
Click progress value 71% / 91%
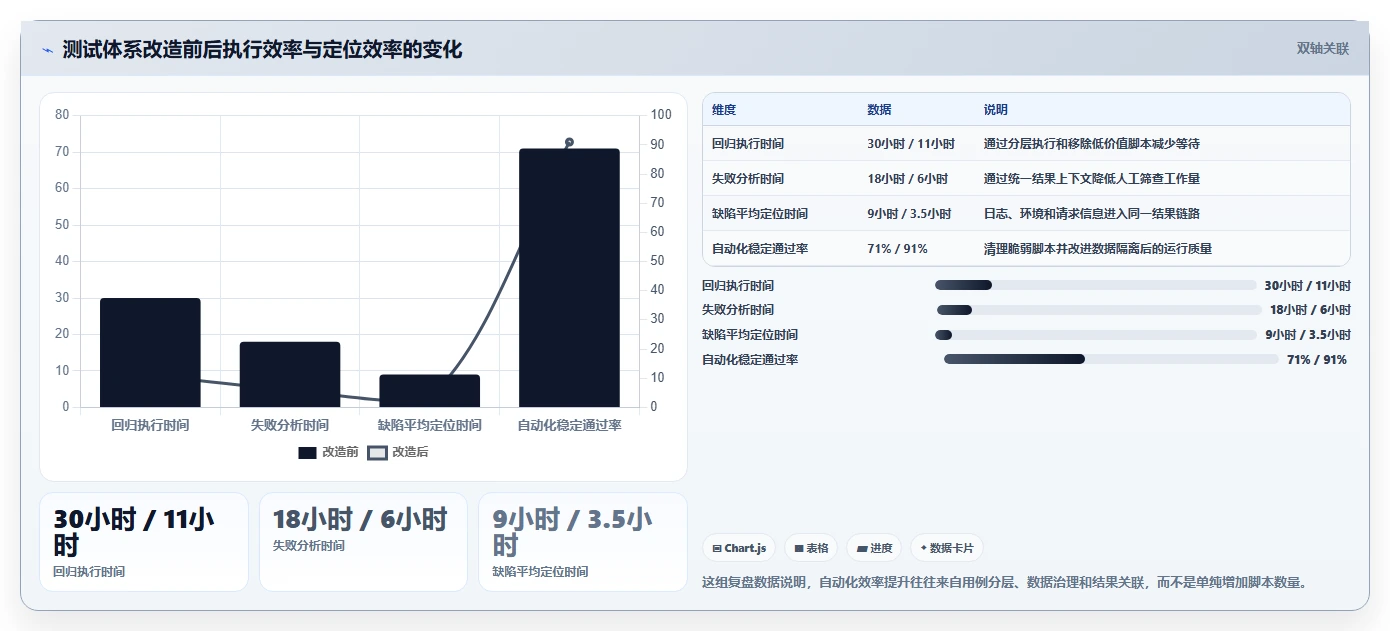[x=1317, y=359]
